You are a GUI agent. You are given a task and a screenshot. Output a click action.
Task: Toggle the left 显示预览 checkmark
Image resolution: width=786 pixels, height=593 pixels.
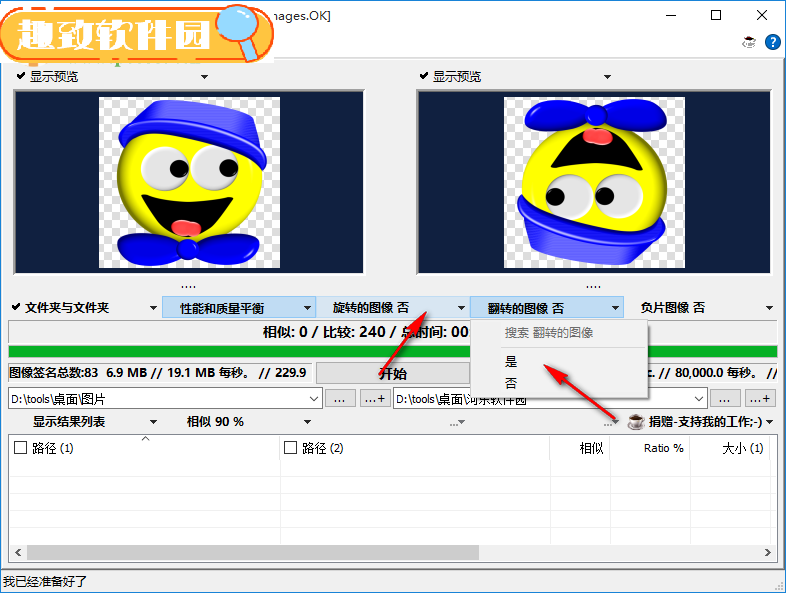21,76
